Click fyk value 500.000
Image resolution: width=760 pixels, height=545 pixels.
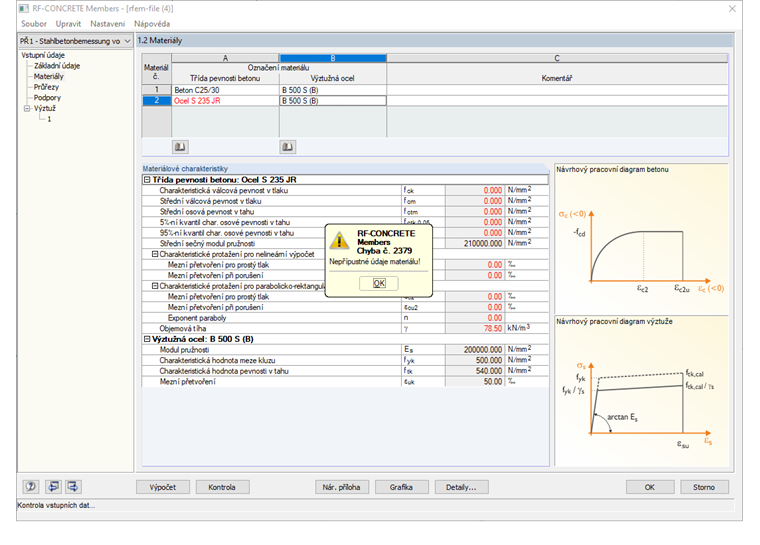pyautogui.click(x=475, y=360)
